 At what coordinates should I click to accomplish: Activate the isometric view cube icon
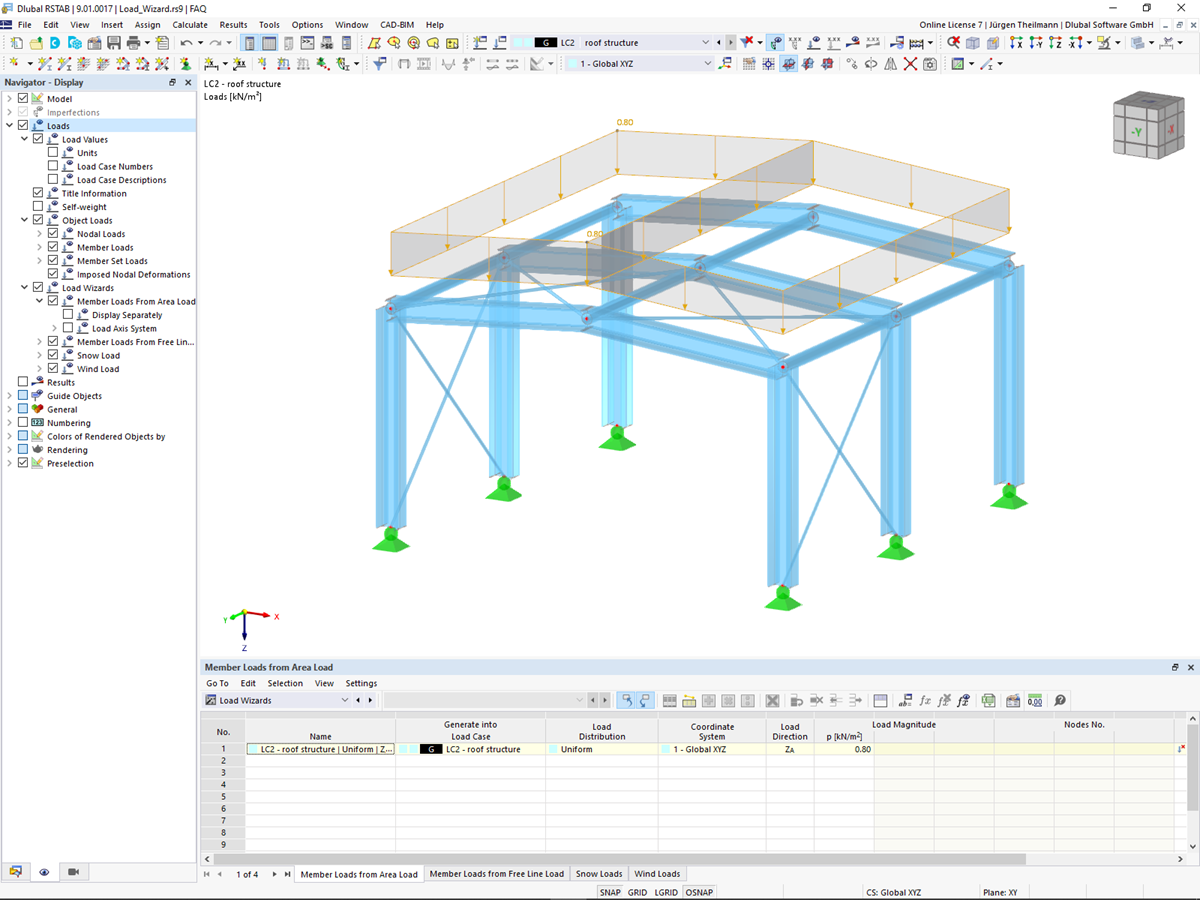coord(1148,125)
